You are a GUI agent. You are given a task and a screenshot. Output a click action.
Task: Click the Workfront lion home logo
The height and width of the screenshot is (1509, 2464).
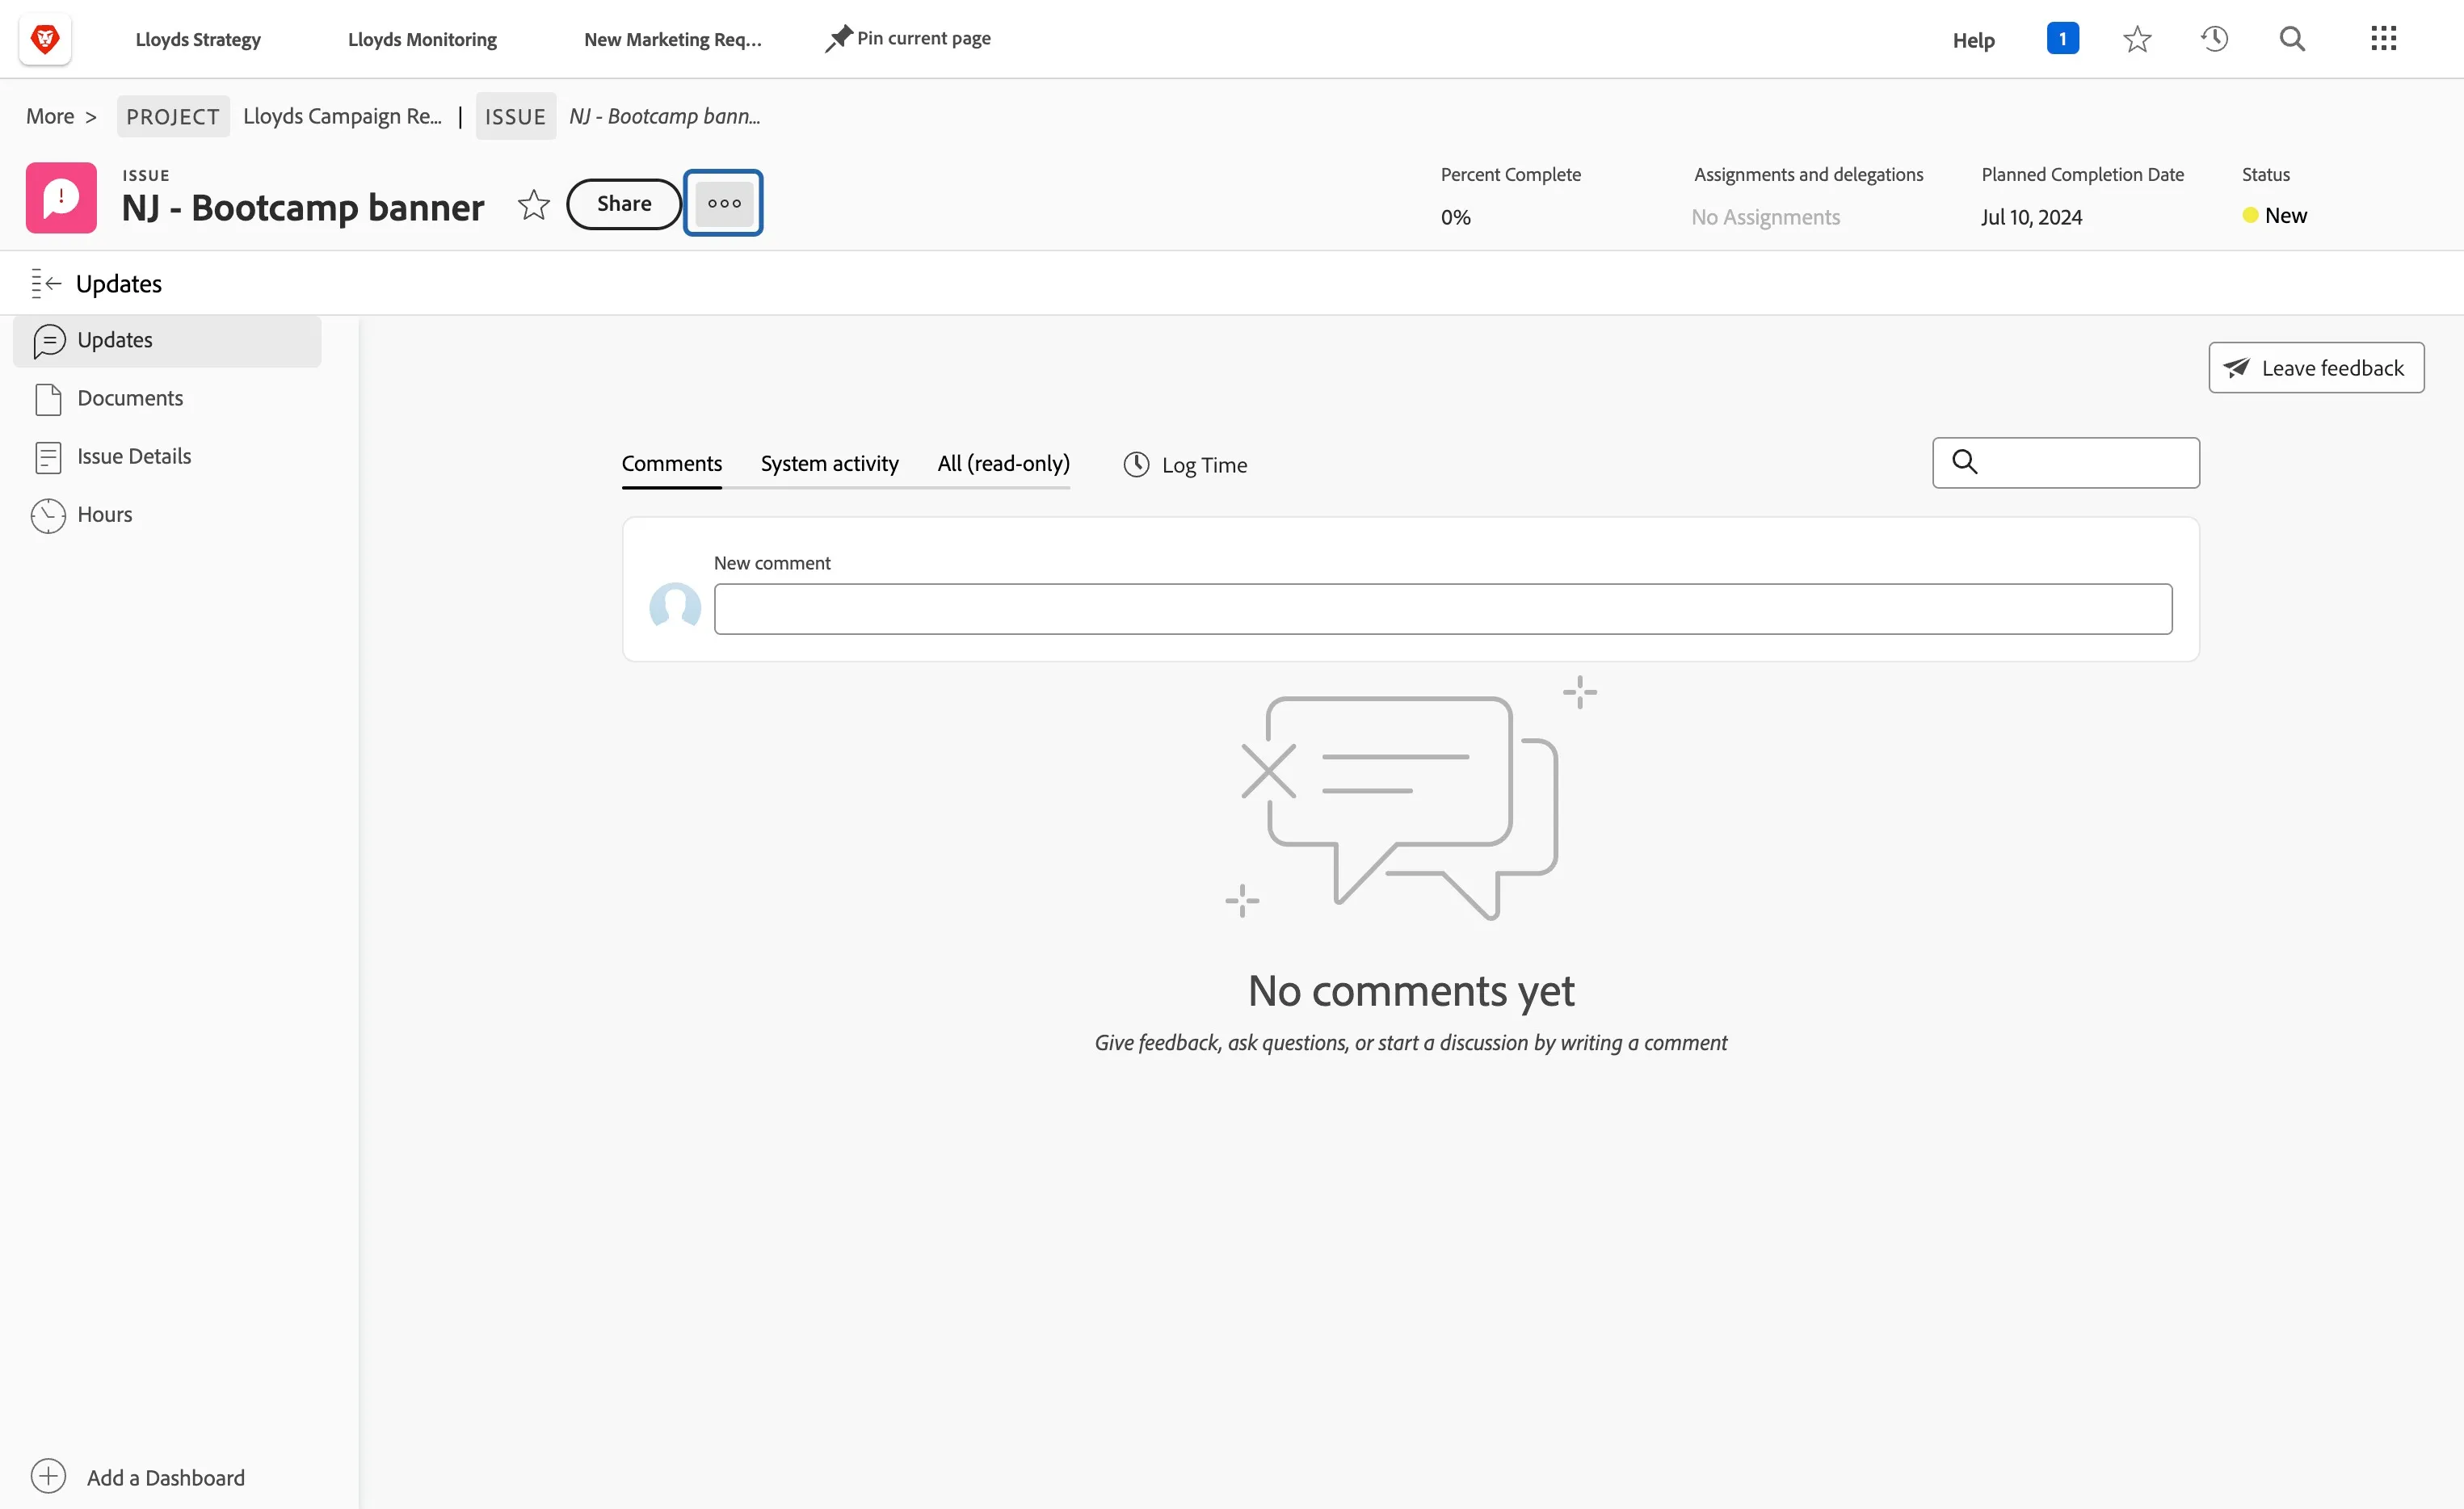click(x=45, y=39)
